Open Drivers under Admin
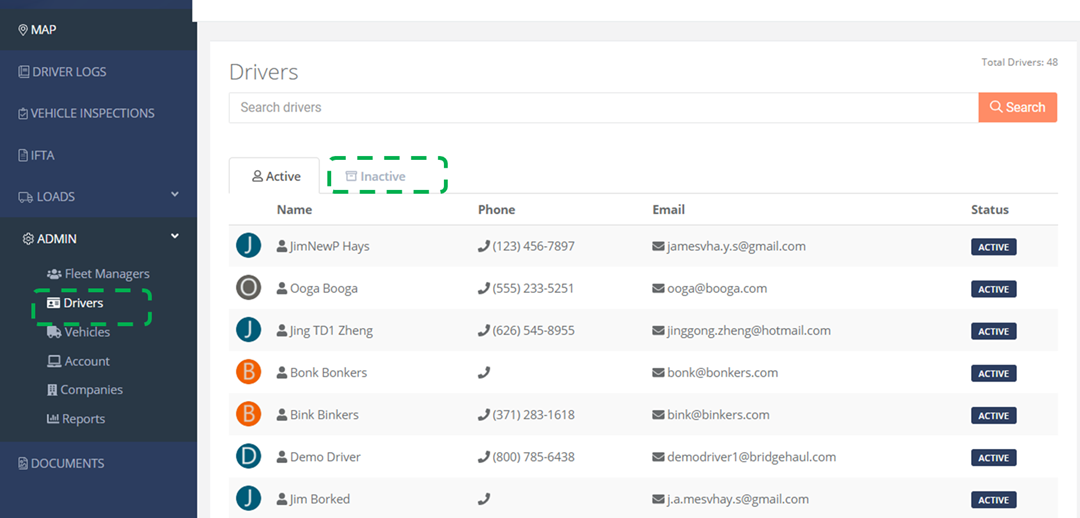 (74, 303)
